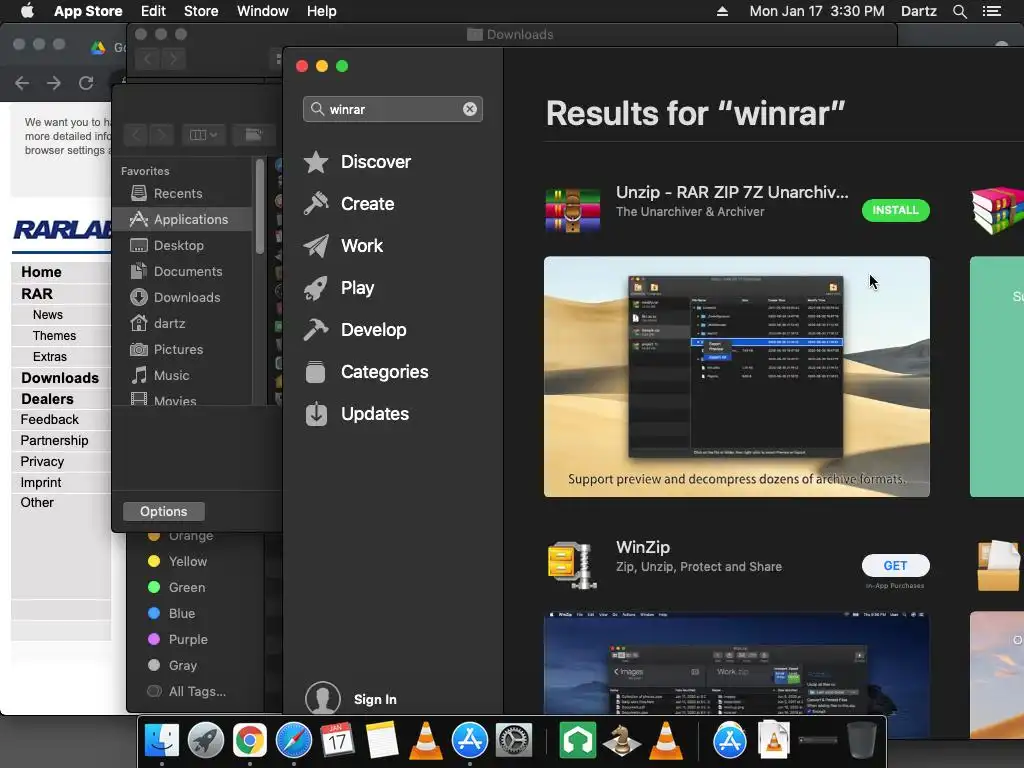1024x768 pixels.
Task: Open Safari from the Dock
Action: [x=294, y=741]
